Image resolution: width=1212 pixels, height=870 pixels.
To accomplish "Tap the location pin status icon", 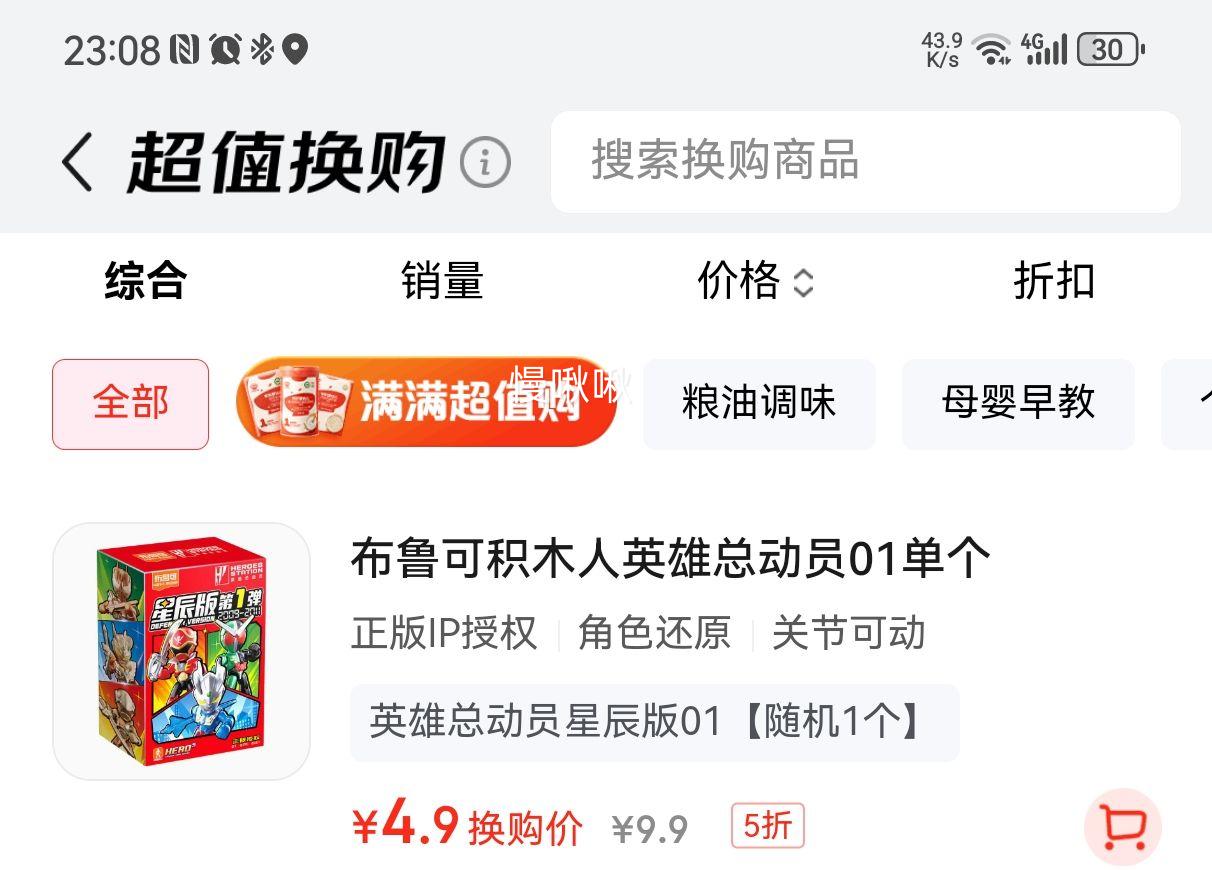I will pos(295,49).
